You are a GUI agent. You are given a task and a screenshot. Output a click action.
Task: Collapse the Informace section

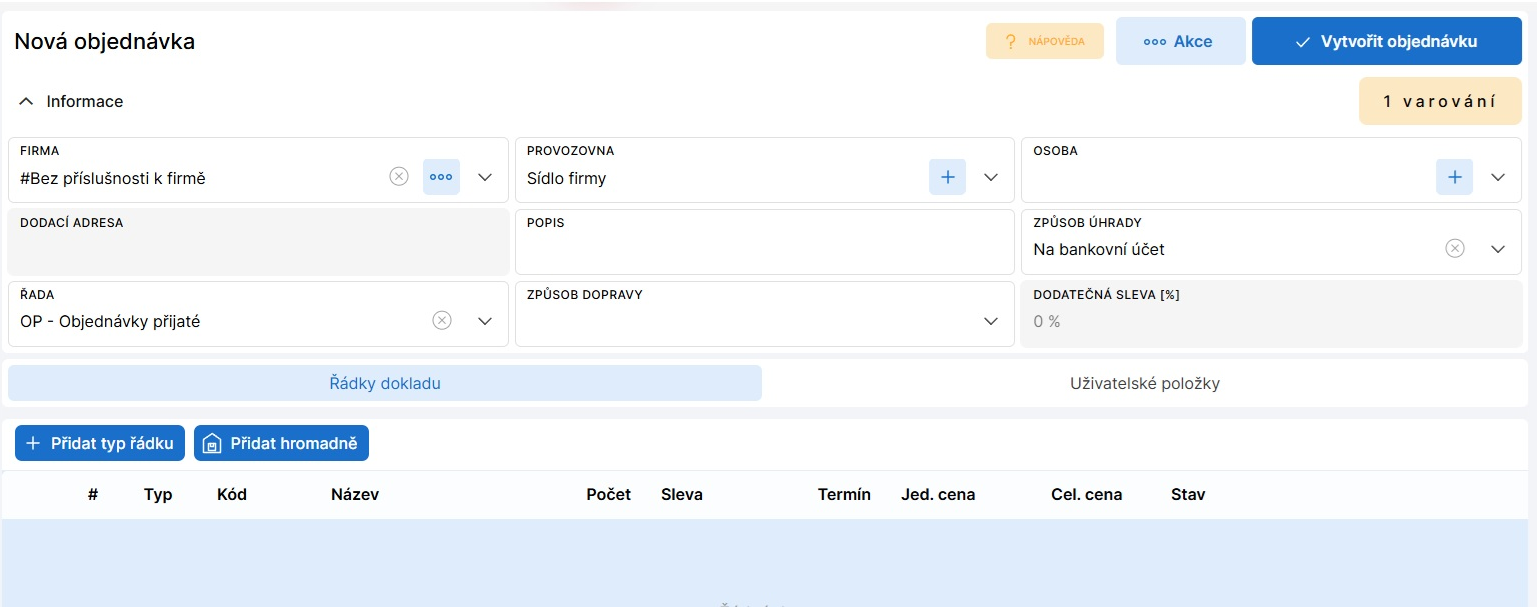pos(27,102)
